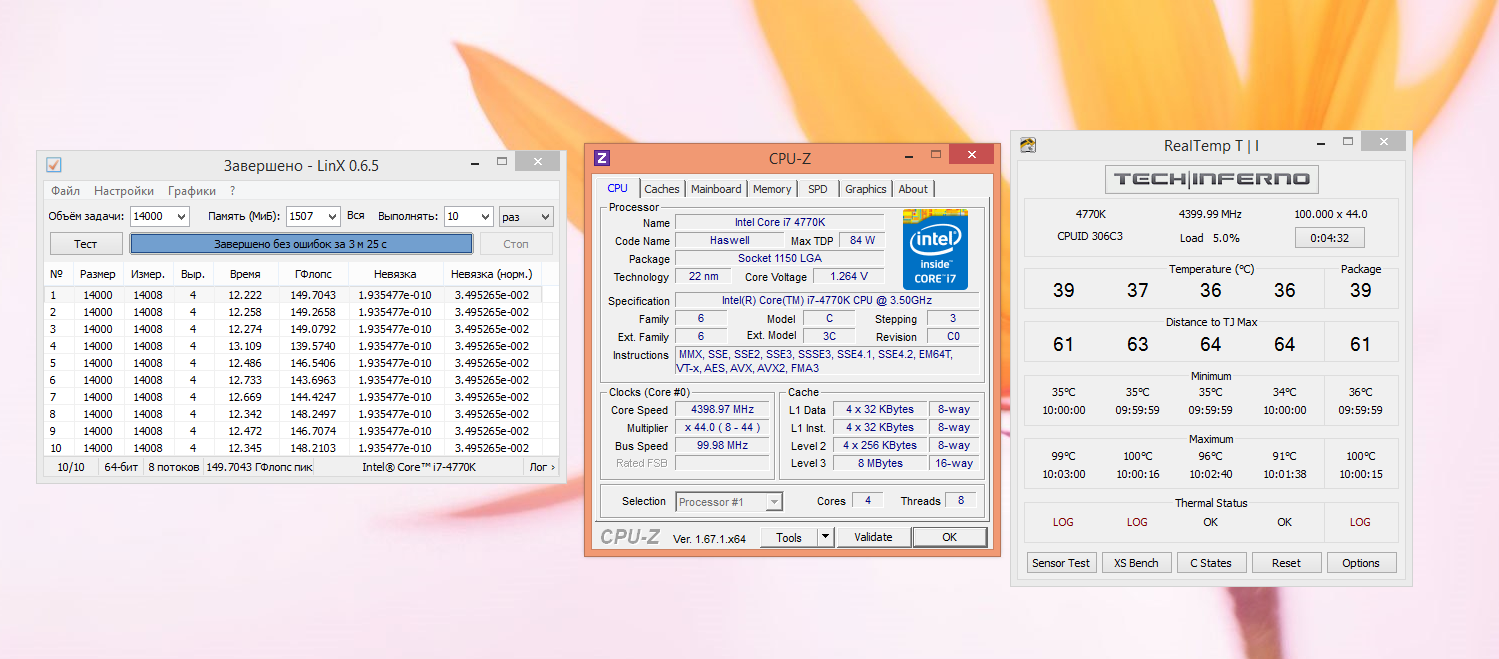Click the Package temperature value 39
This screenshot has width=1499, height=659.
pyautogui.click(x=1360, y=290)
